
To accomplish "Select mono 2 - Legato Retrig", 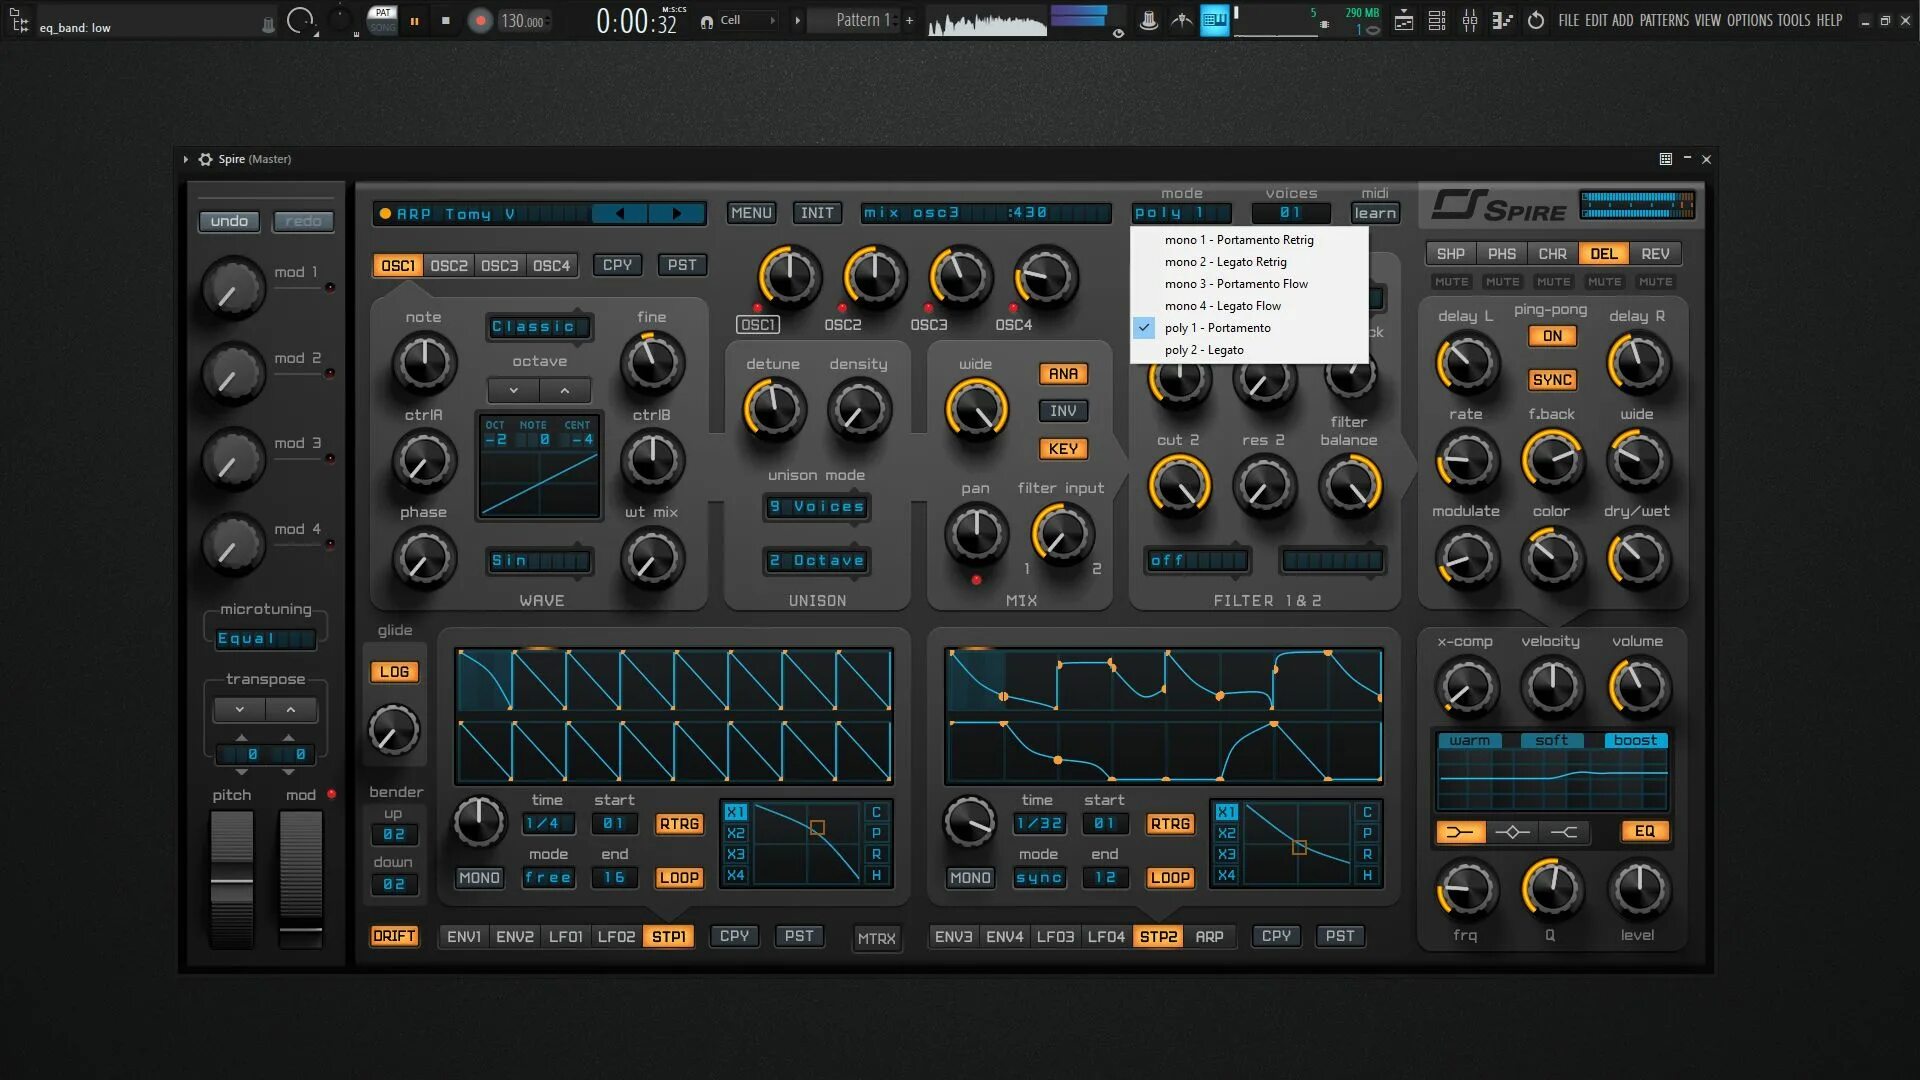I will [x=1249, y=262].
